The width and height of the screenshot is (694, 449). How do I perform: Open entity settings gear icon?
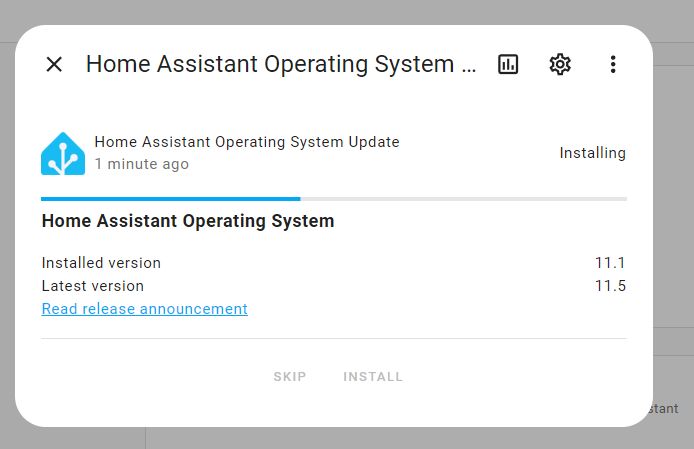(560, 64)
